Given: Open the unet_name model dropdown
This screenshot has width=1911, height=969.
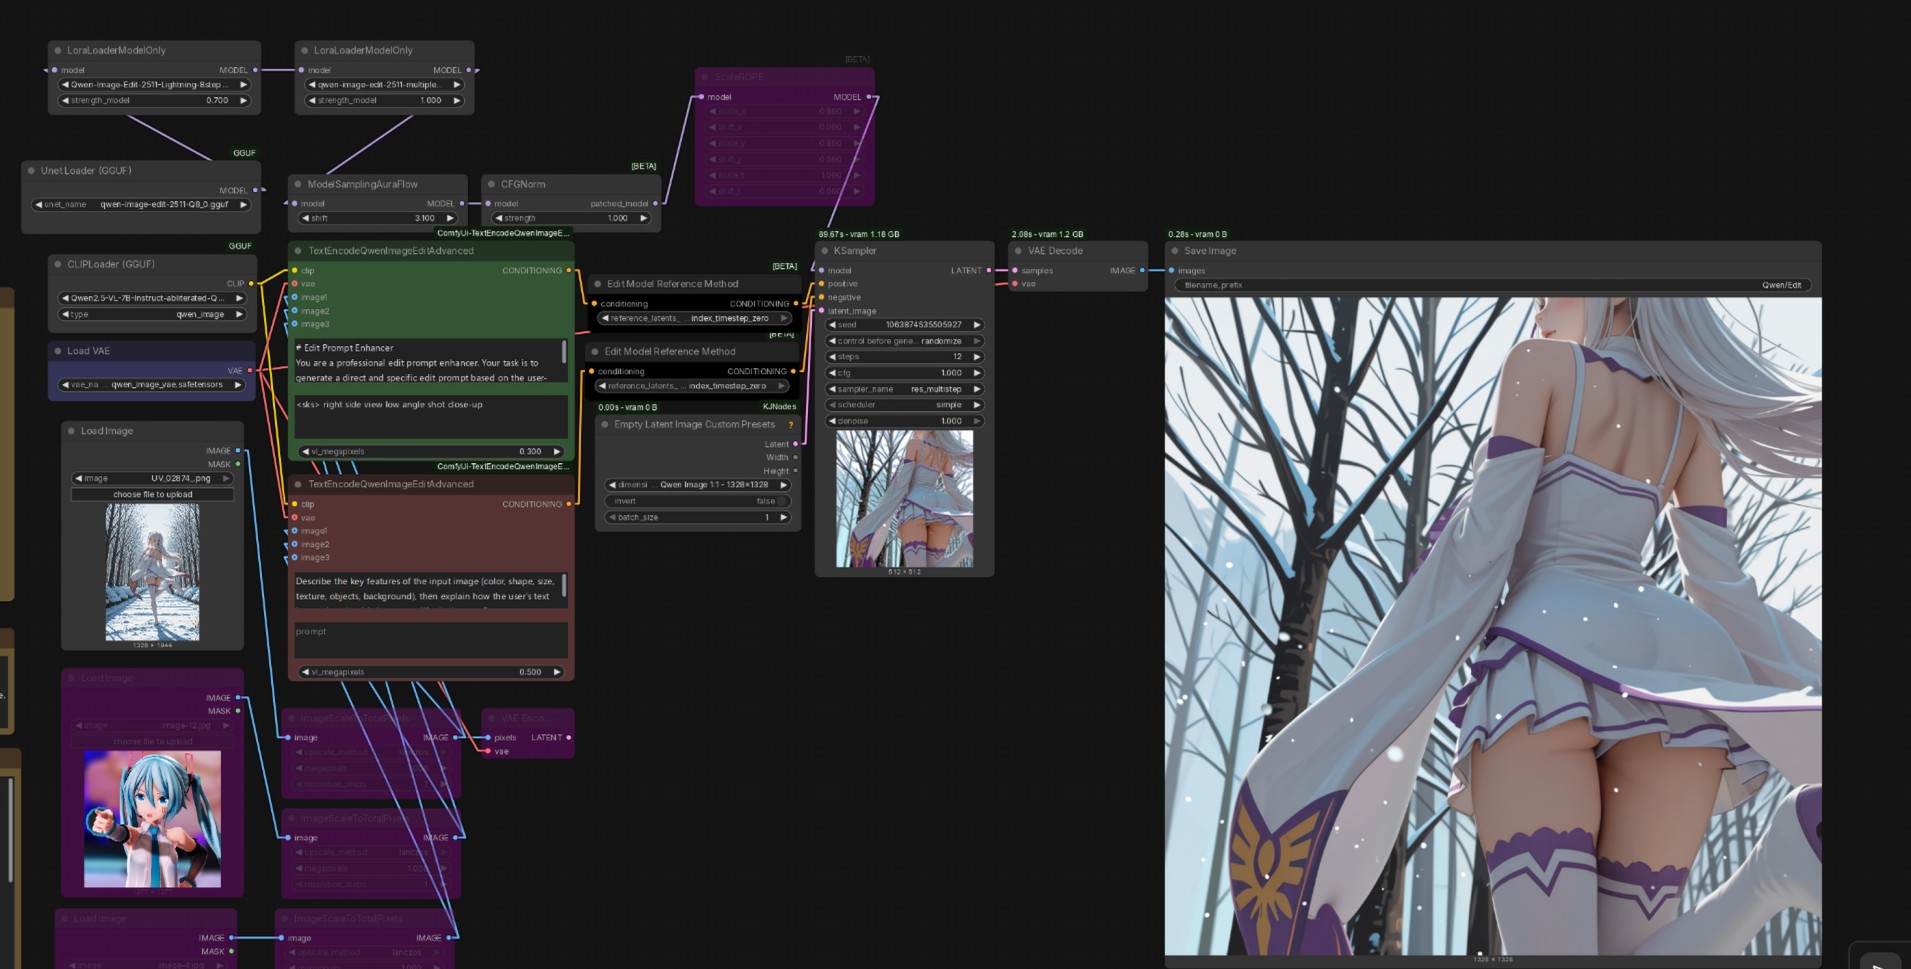Looking at the screenshot, I should pyautogui.click(x=142, y=204).
